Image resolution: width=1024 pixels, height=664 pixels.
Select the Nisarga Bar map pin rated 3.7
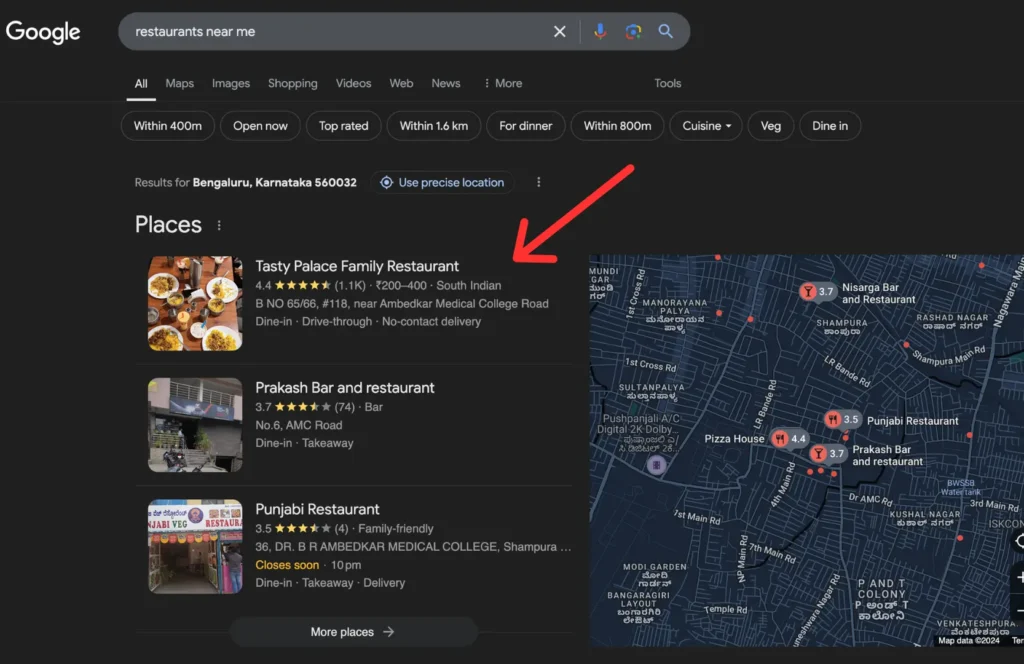817,291
